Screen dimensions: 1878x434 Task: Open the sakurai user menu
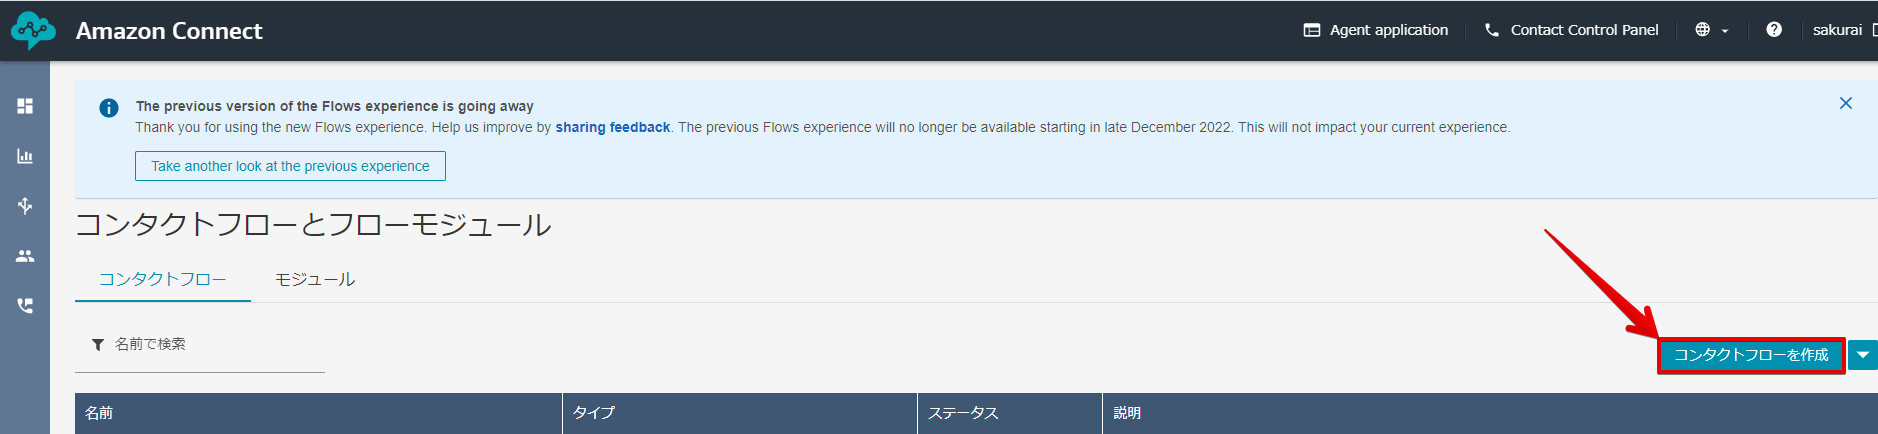pyautogui.click(x=1840, y=30)
